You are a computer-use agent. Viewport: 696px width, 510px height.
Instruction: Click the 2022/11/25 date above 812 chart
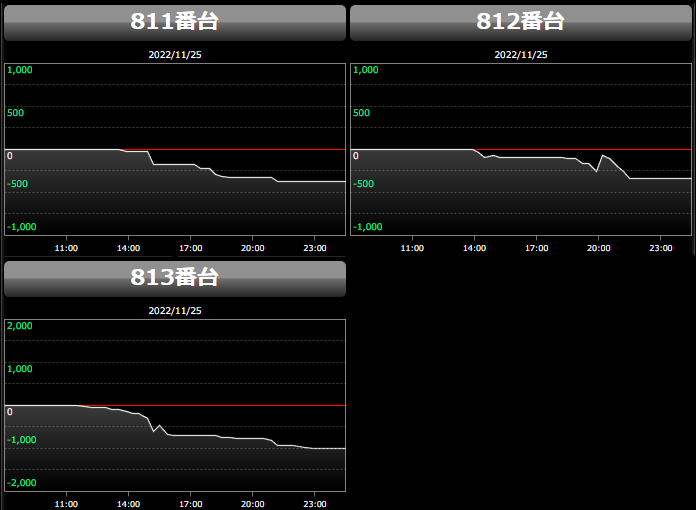521,55
